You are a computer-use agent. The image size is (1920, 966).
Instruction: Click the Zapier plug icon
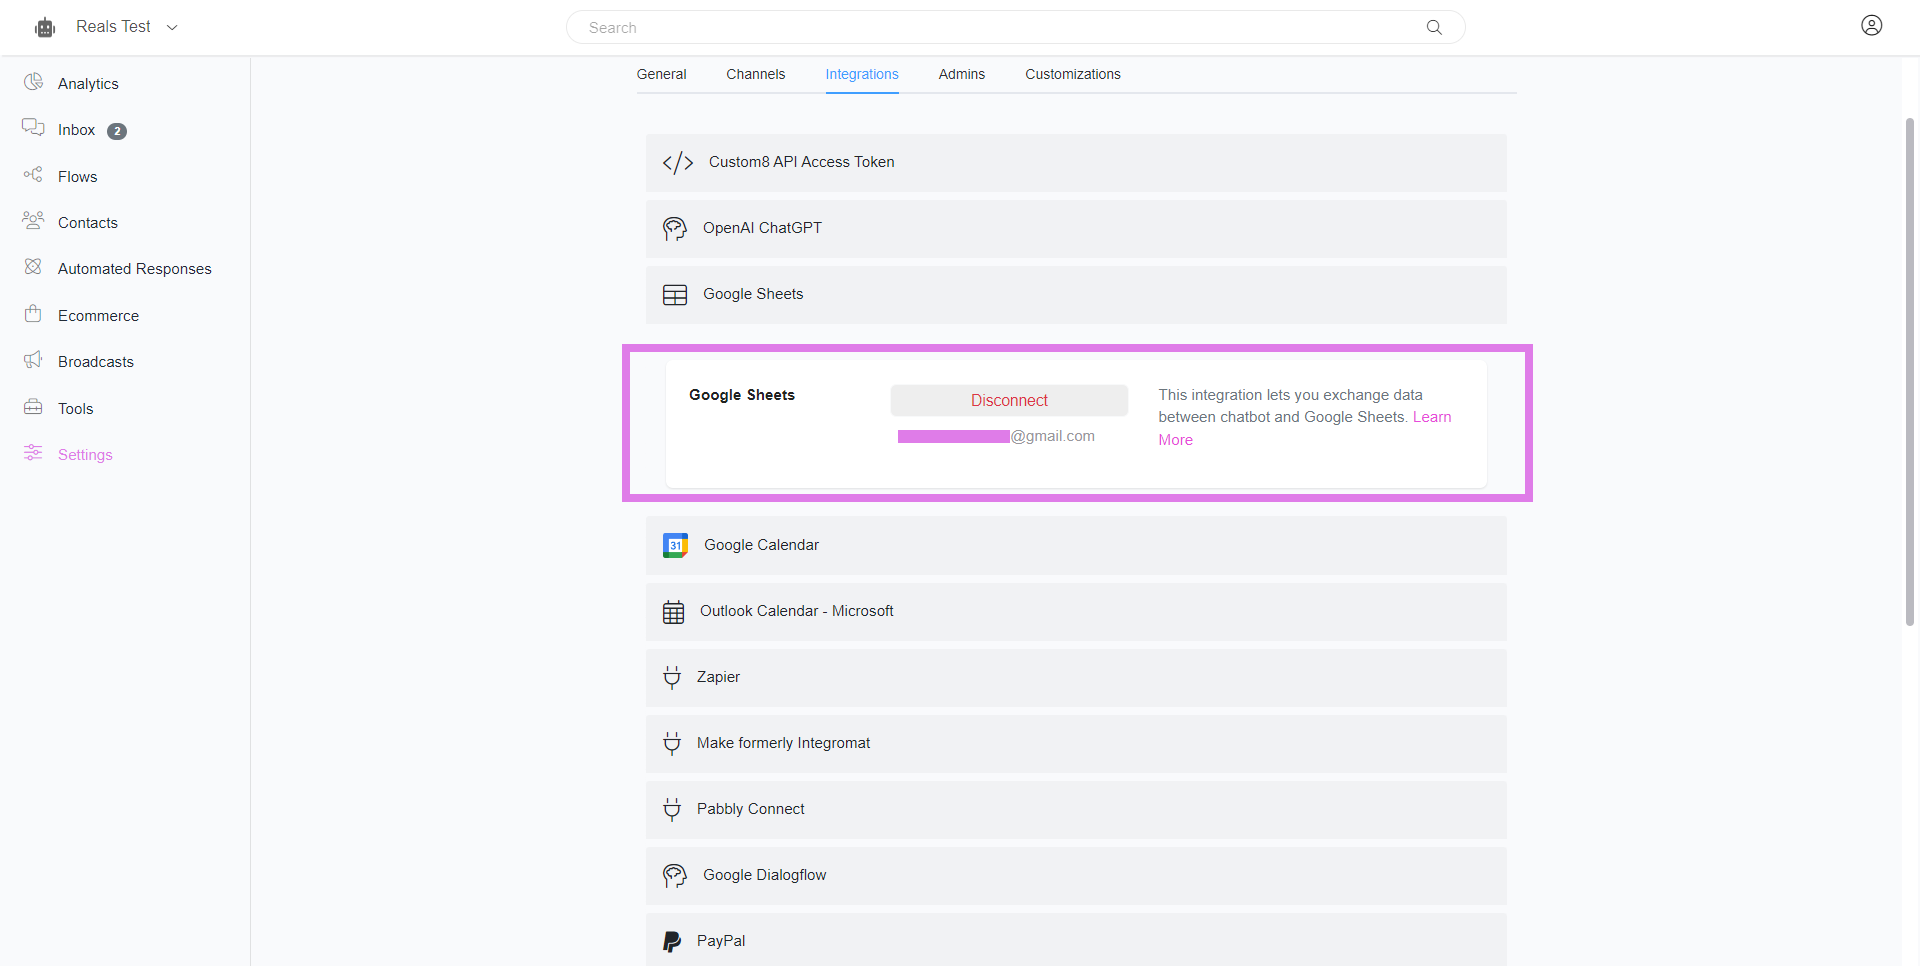pos(672,678)
